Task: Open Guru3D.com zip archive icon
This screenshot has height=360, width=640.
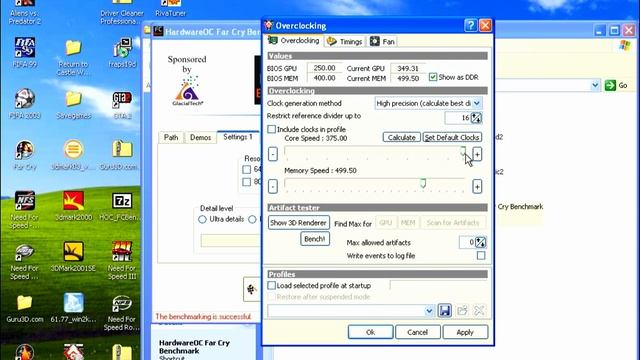Action: pos(122,155)
